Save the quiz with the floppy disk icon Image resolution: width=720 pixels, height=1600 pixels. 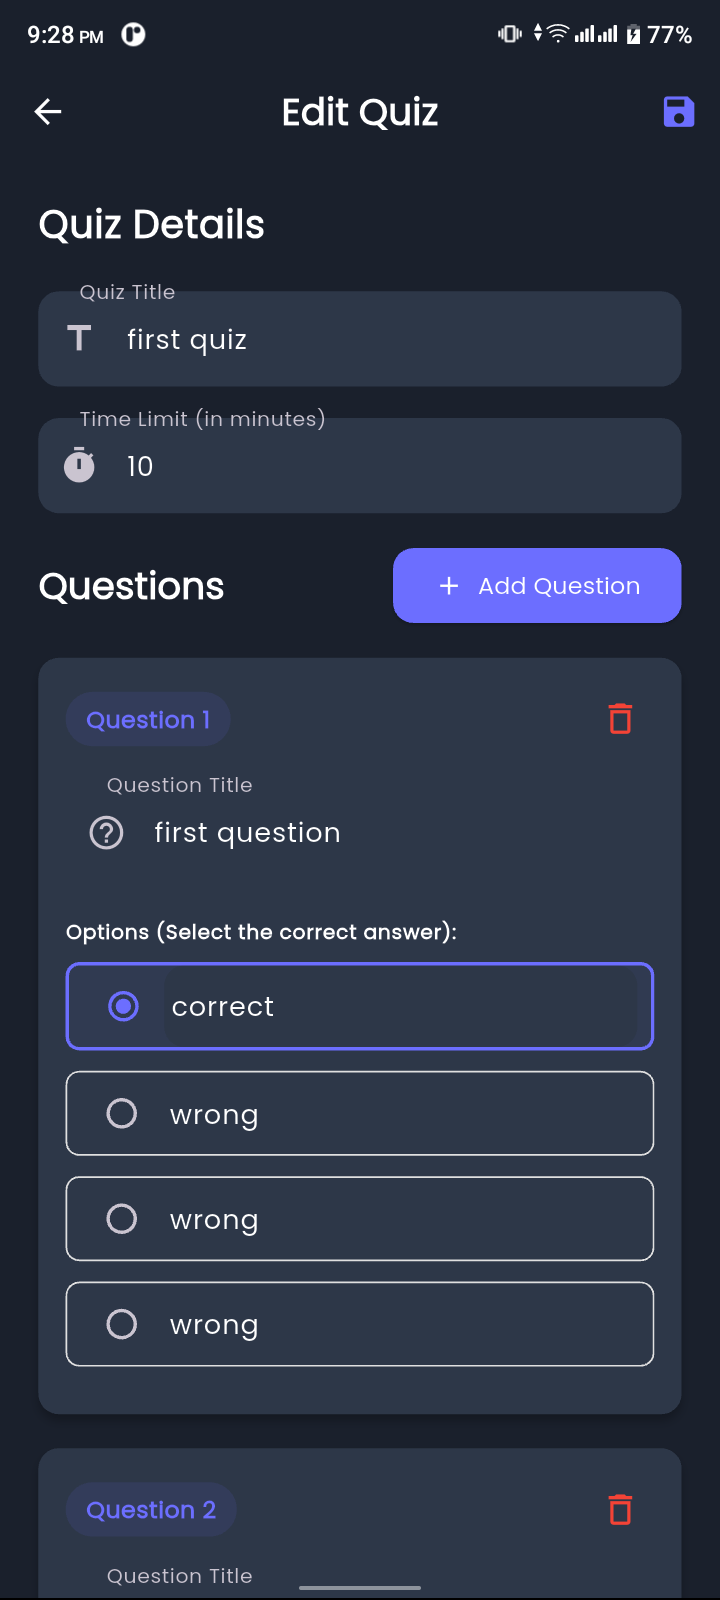tap(678, 112)
